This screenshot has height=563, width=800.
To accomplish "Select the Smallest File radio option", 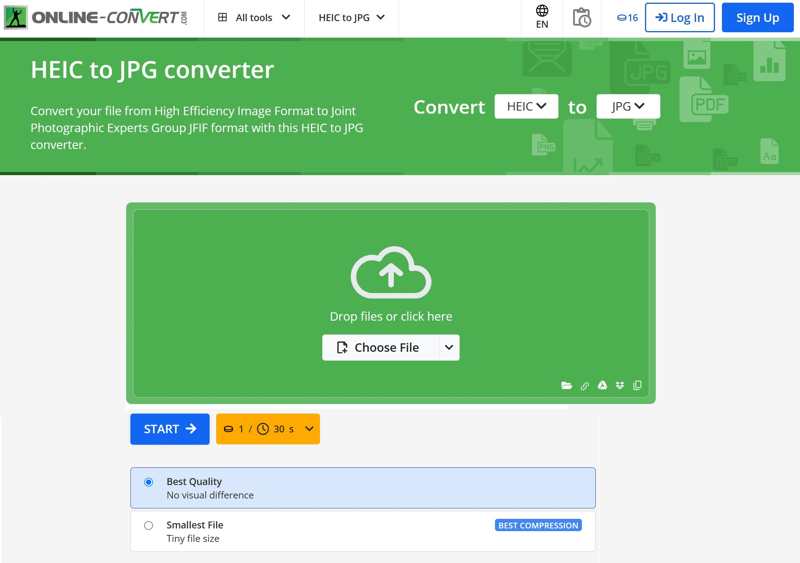I will click(148, 525).
